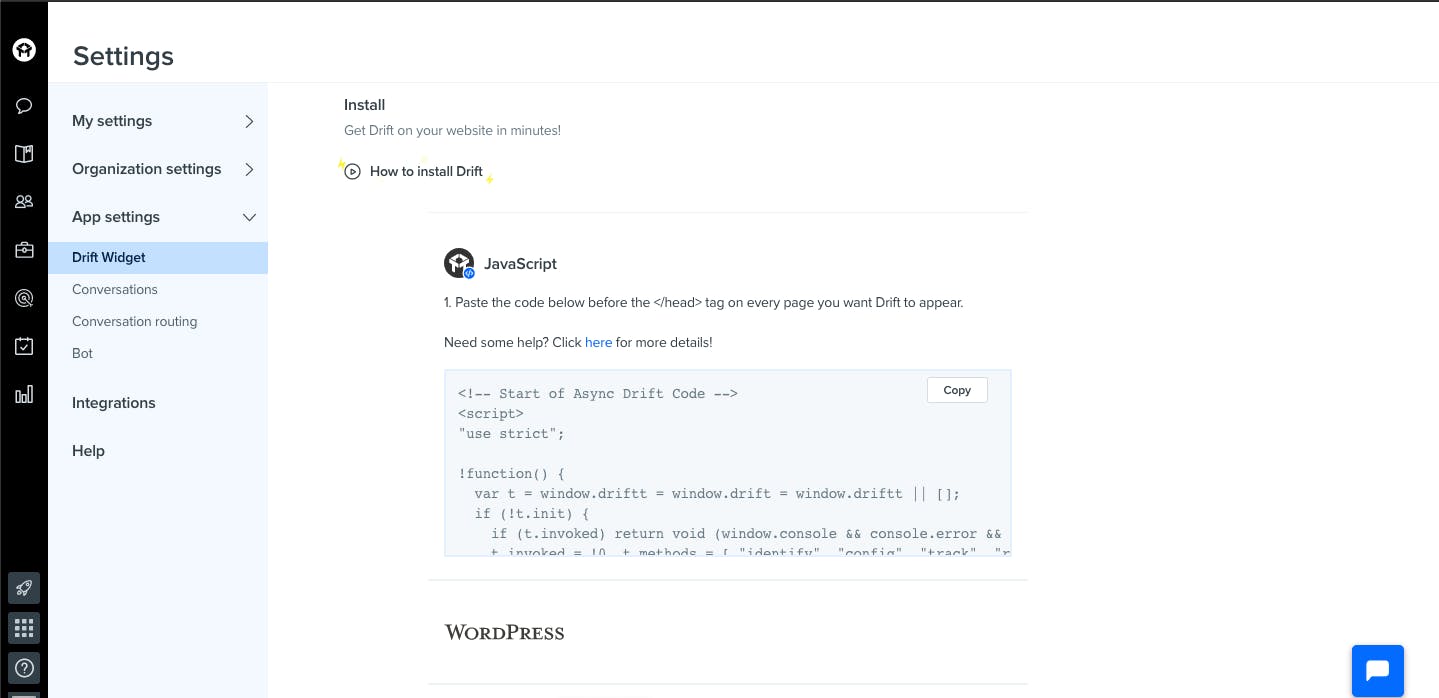Click the target icon in sidebar

pyautogui.click(x=24, y=298)
